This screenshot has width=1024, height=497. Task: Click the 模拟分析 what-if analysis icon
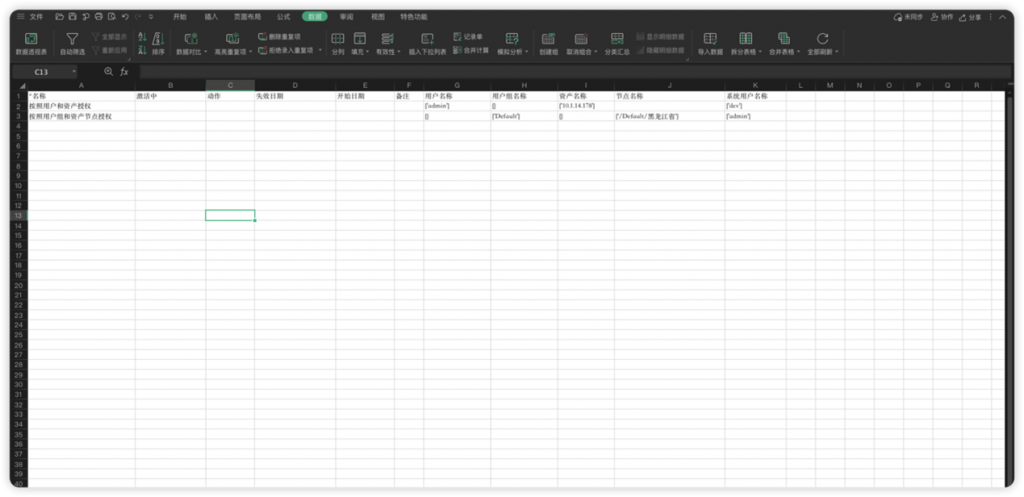511,39
